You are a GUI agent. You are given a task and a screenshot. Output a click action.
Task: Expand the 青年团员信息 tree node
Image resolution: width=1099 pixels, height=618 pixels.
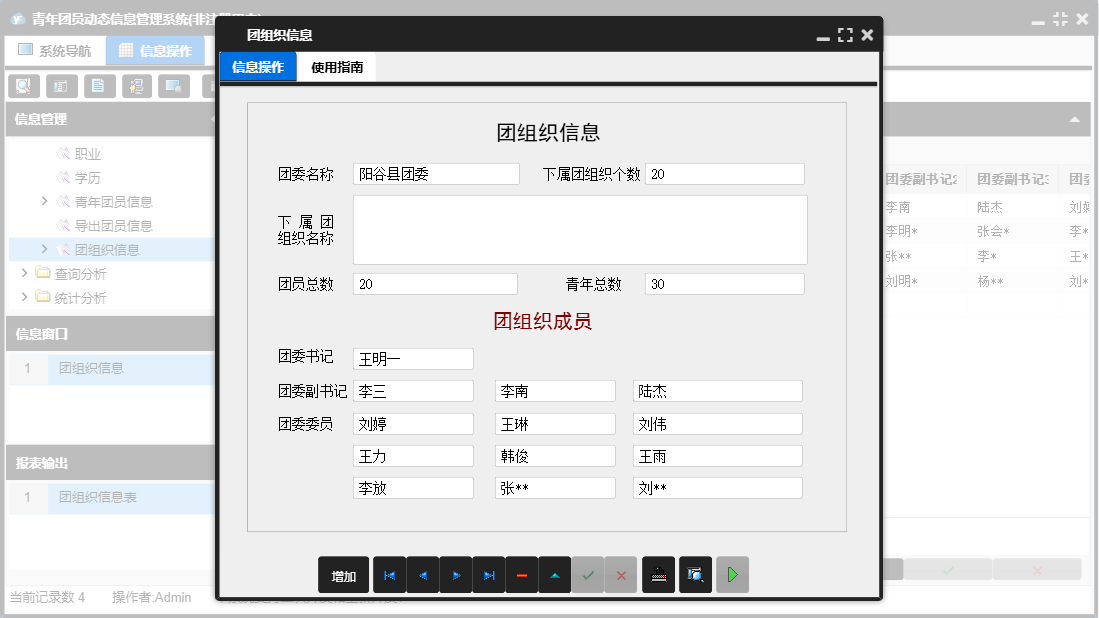point(43,201)
